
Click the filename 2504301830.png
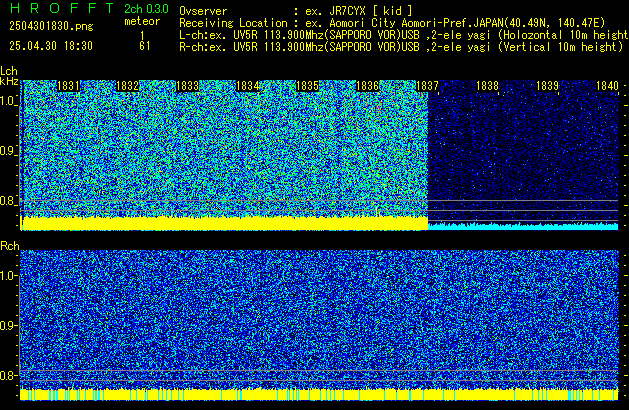51,26
